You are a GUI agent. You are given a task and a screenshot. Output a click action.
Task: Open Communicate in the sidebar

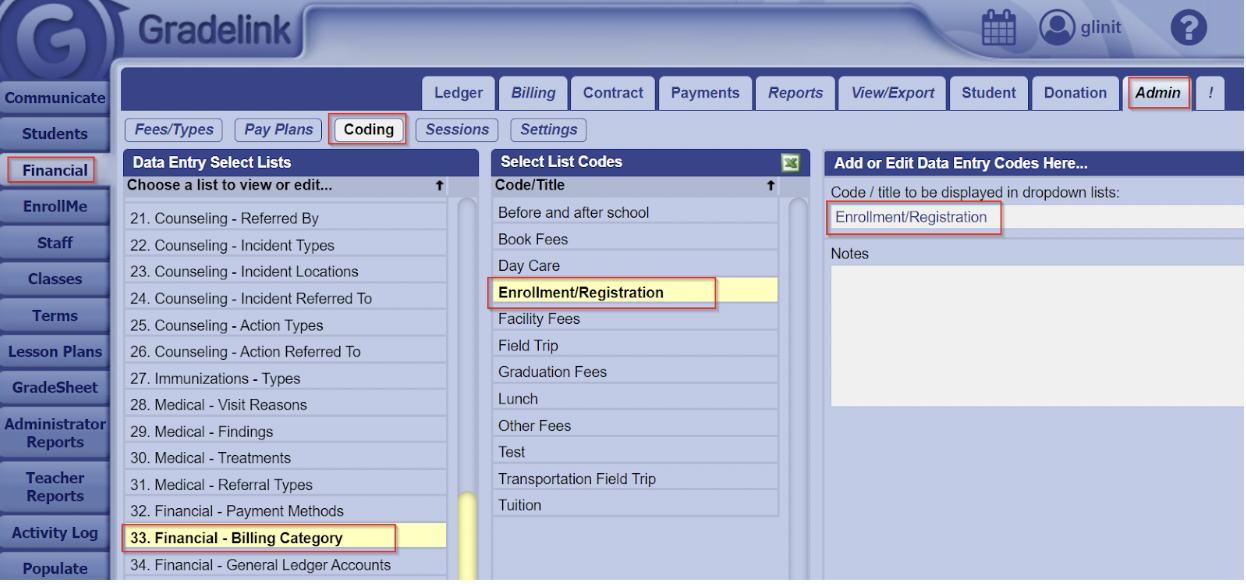(x=54, y=98)
